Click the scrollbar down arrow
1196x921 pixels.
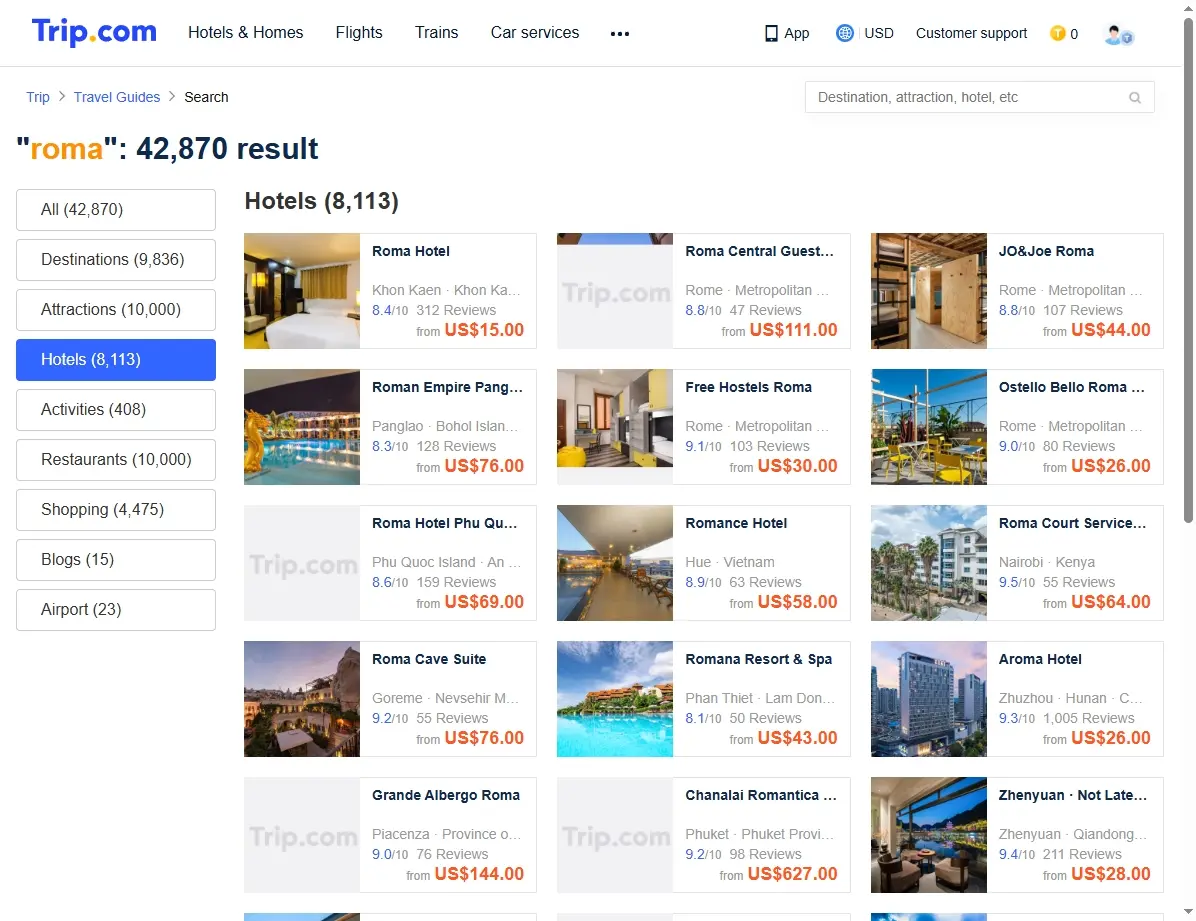(1188, 911)
